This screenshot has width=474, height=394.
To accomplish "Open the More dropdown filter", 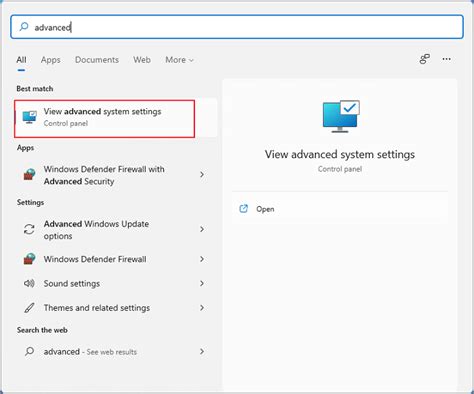I will tap(179, 60).
